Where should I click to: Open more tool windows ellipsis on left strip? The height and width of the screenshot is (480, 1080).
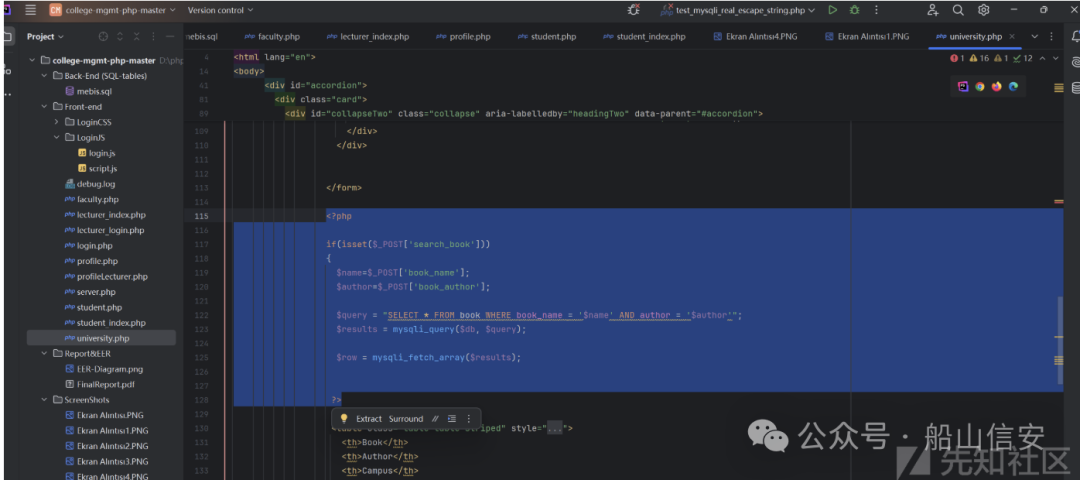(6, 94)
